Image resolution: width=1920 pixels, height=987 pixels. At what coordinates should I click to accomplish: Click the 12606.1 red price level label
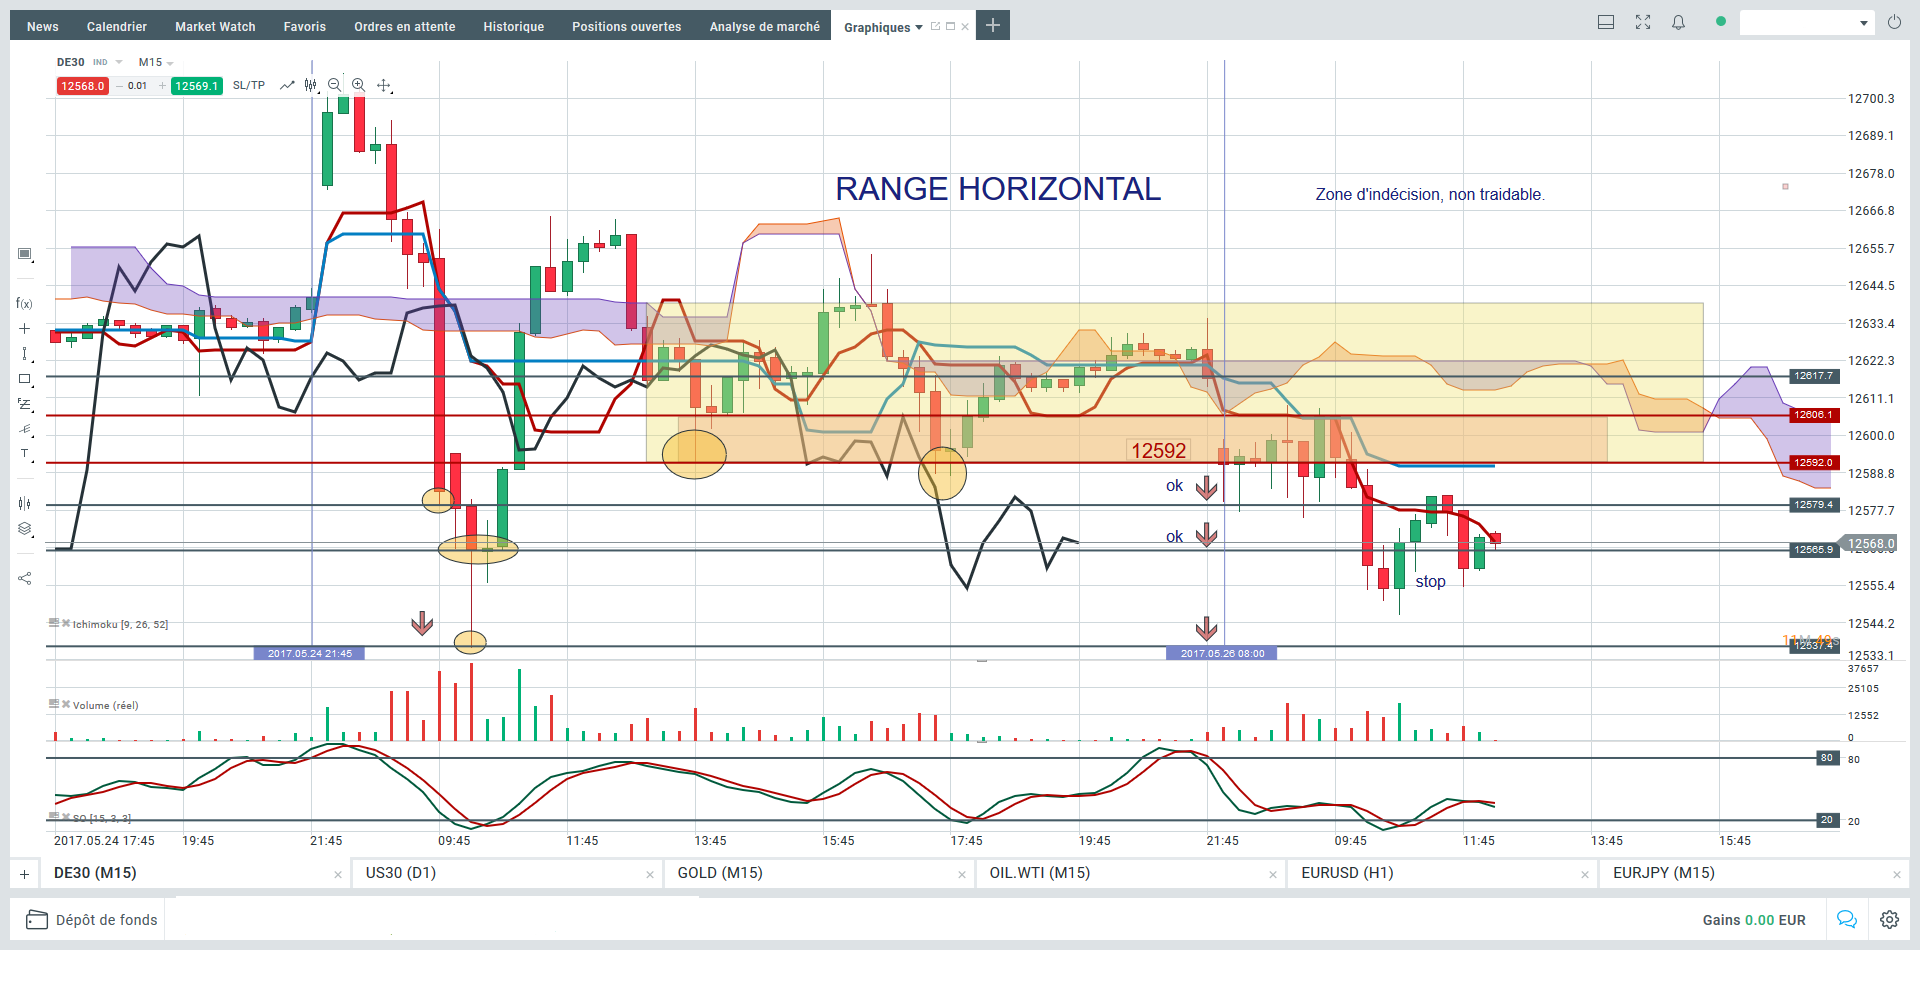click(1814, 415)
